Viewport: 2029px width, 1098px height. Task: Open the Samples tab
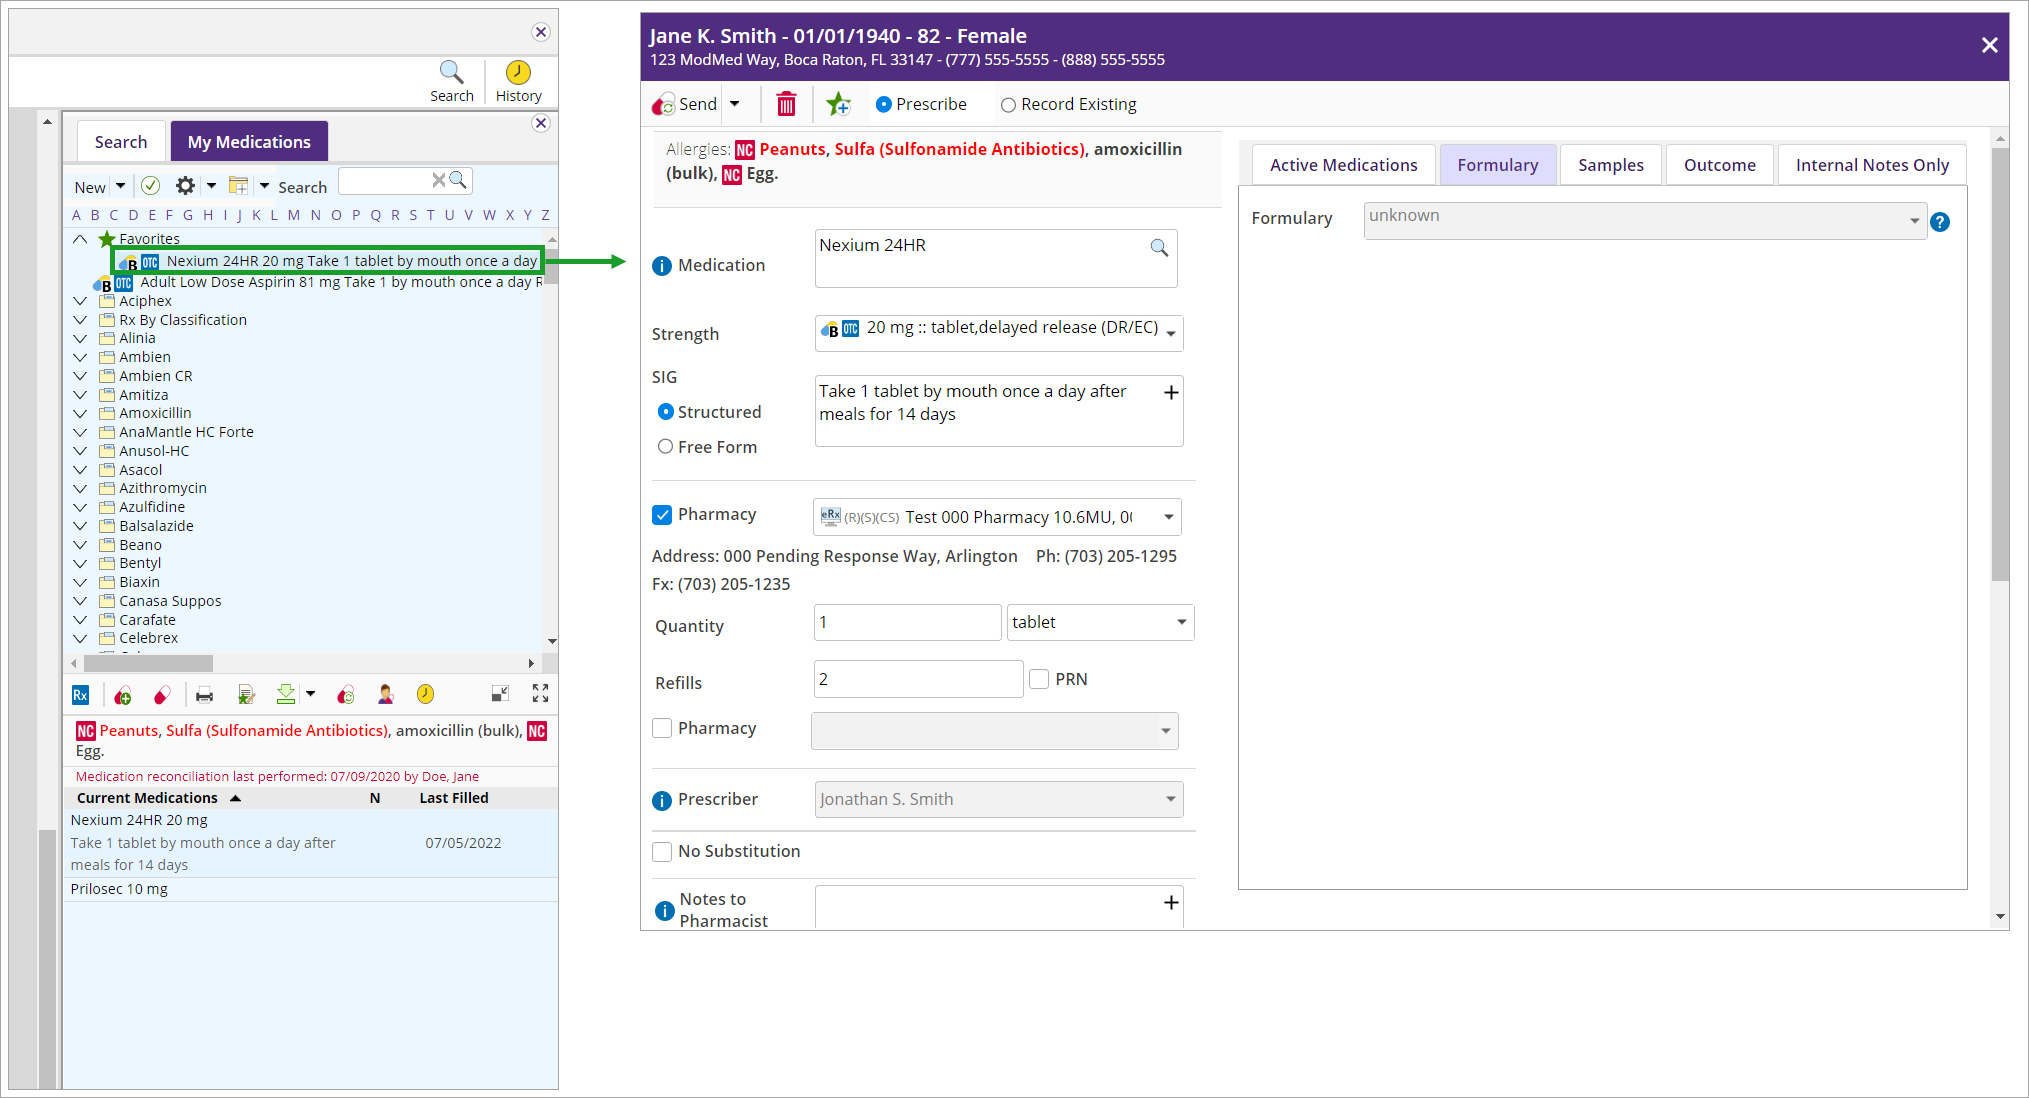pos(1610,165)
